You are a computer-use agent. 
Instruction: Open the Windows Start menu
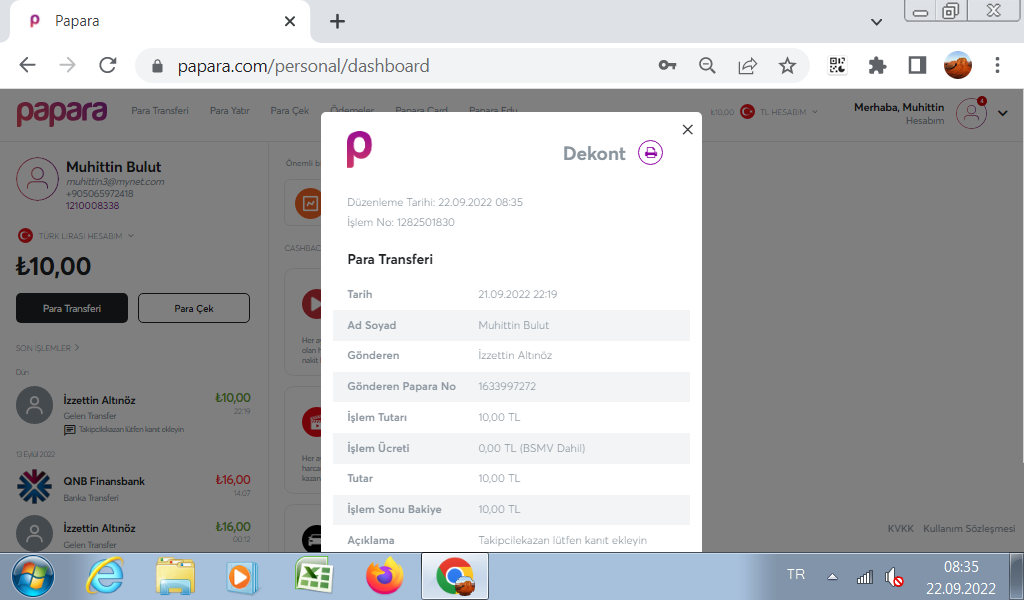tap(33, 577)
